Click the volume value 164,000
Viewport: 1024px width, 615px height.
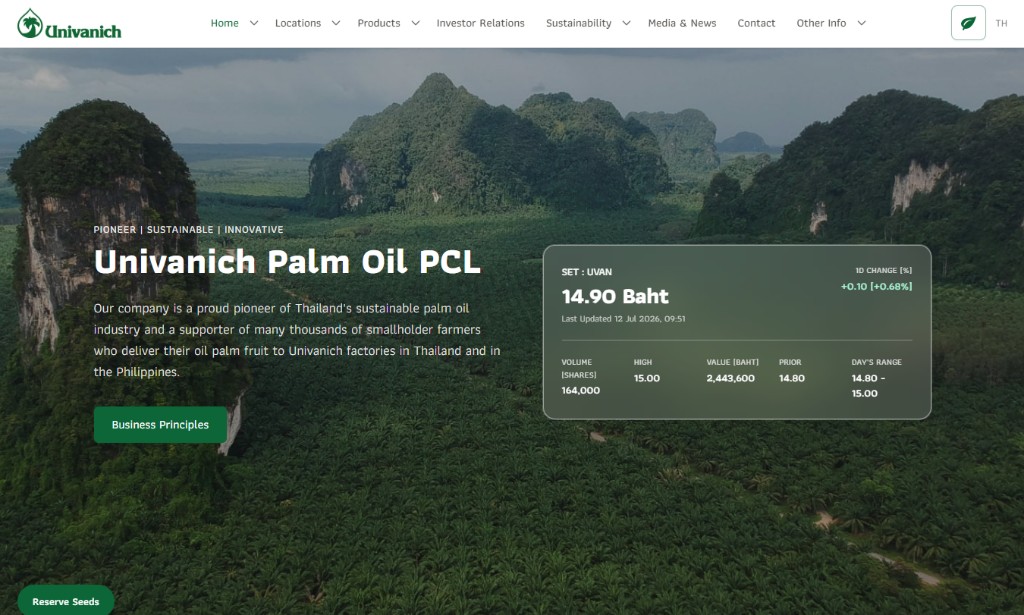pyautogui.click(x=581, y=390)
